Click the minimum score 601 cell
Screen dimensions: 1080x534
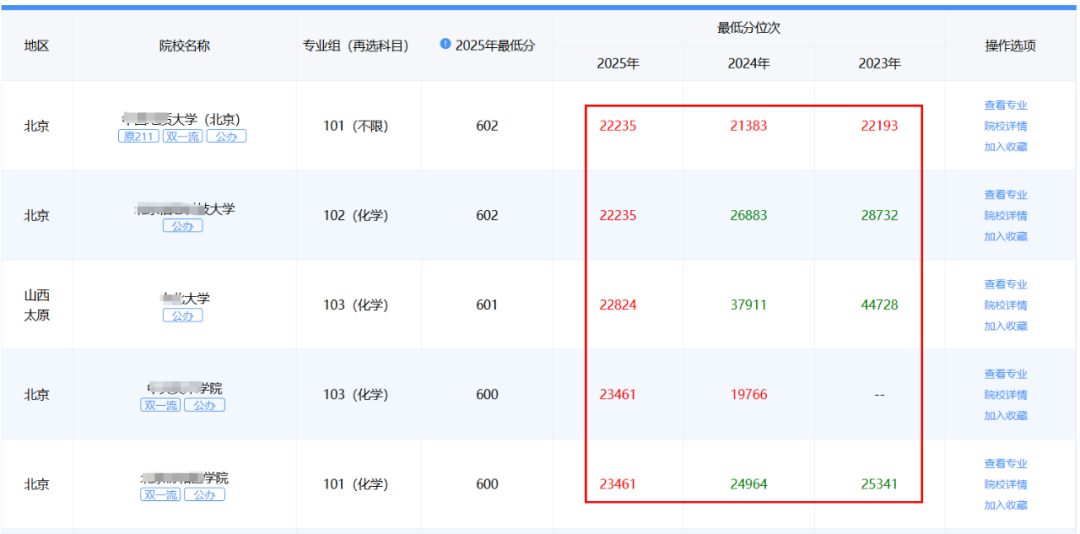(487, 305)
